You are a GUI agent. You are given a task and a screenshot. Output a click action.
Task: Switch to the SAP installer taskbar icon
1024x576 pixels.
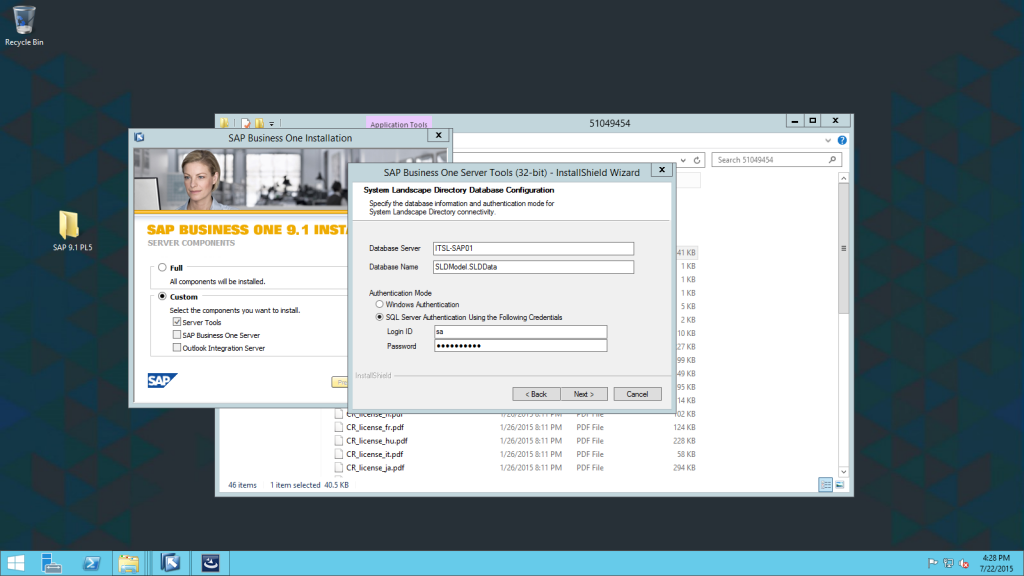point(170,563)
